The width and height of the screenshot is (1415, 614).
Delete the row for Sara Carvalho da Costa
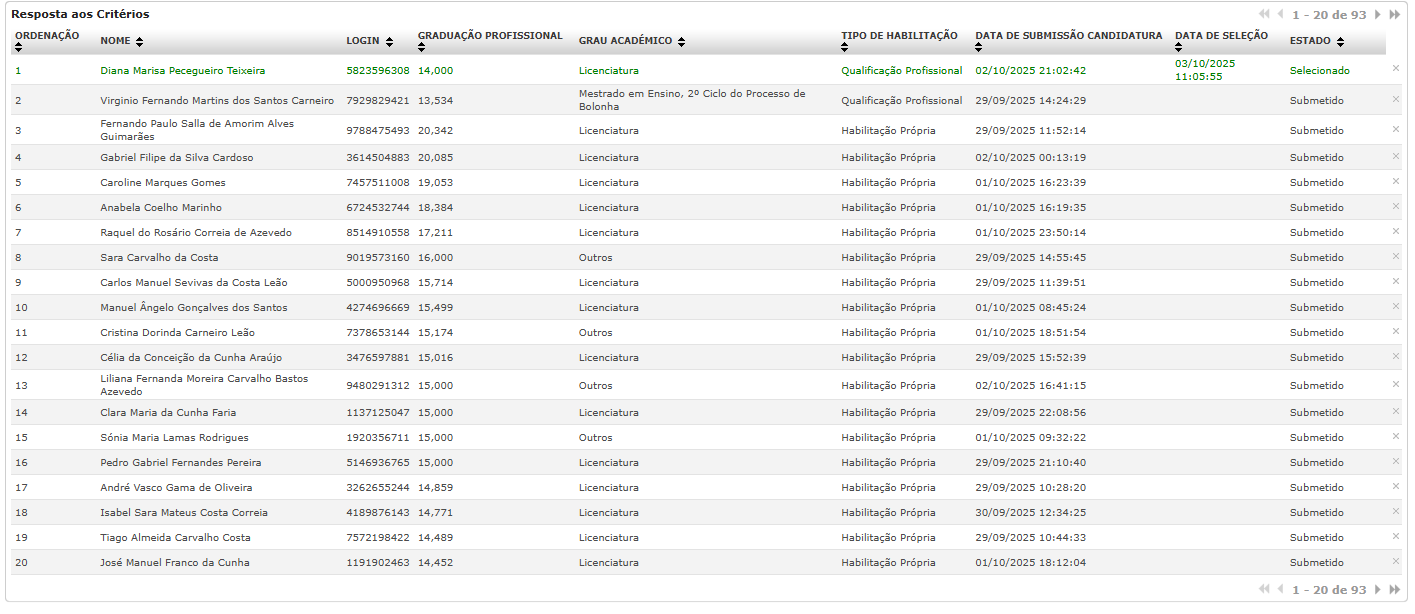point(1396,256)
